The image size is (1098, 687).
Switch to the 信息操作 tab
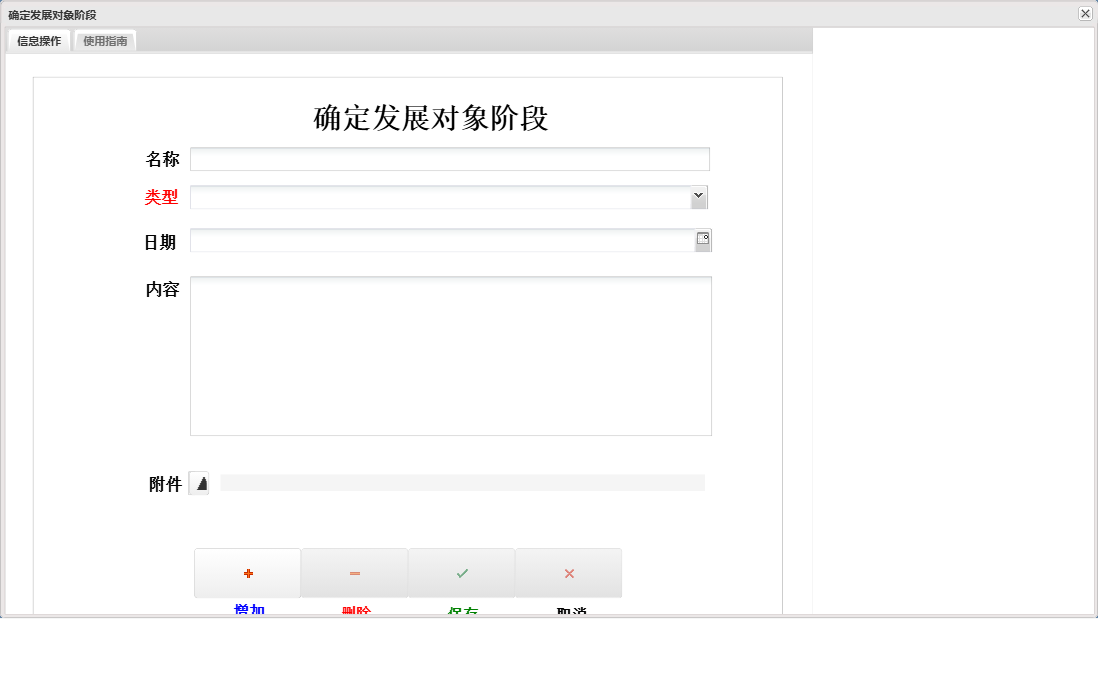click(37, 41)
